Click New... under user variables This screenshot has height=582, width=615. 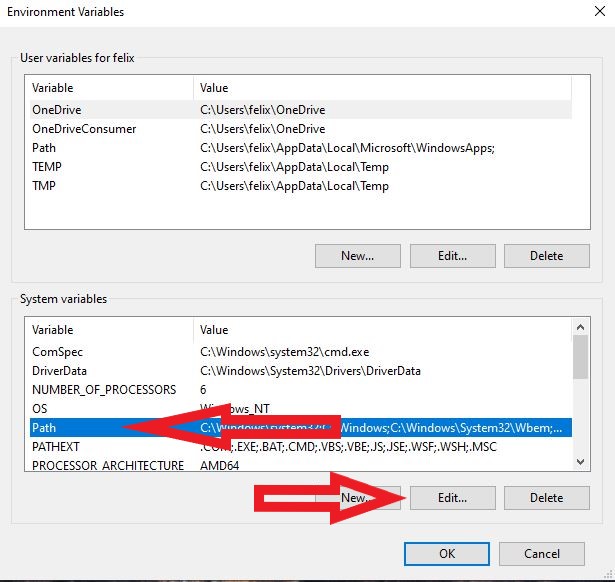tap(357, 256)
